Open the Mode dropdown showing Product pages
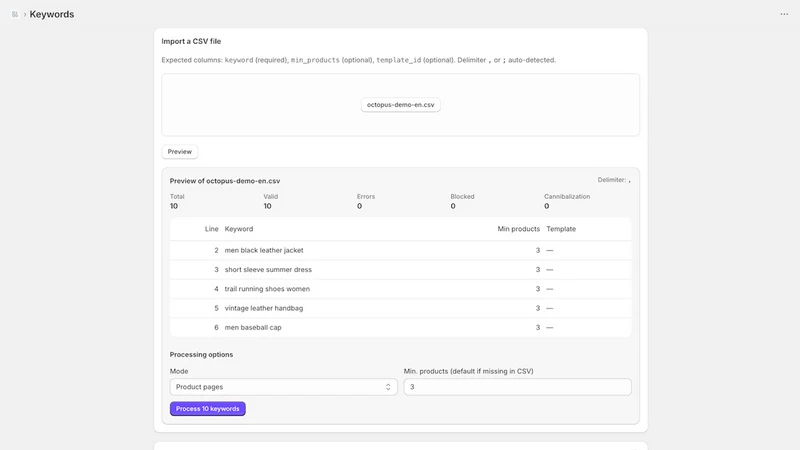 [x=284, y=387]
